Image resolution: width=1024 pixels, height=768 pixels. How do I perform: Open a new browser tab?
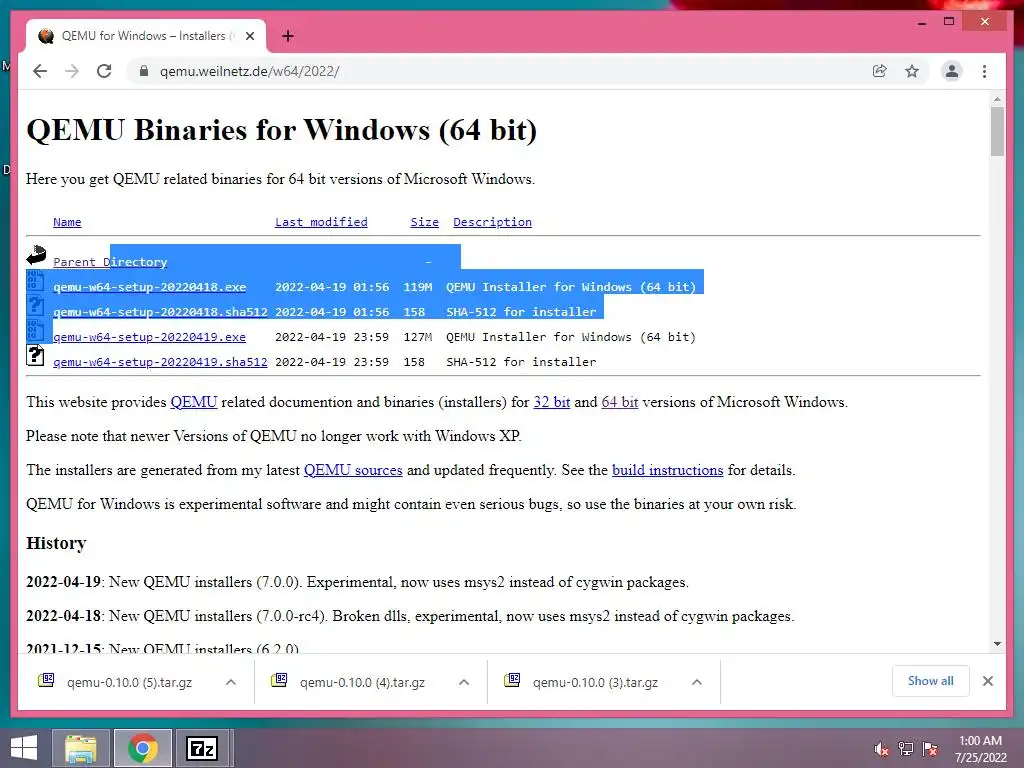(x=287, y=36)
